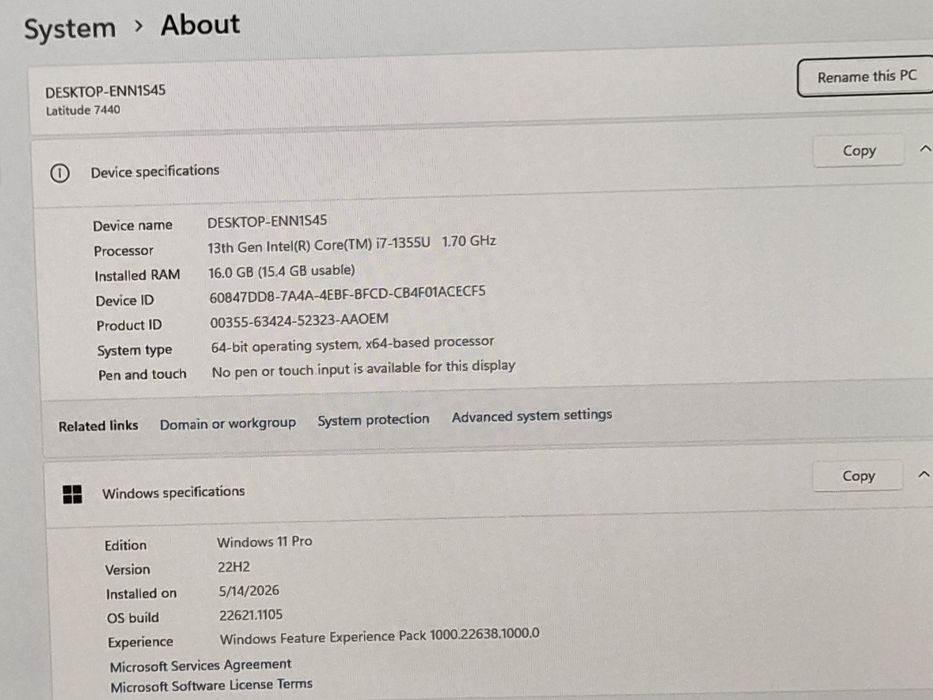Viewport: 933px width, 700px height.
Task: Click the System type row label
Action: coord(134,351)
